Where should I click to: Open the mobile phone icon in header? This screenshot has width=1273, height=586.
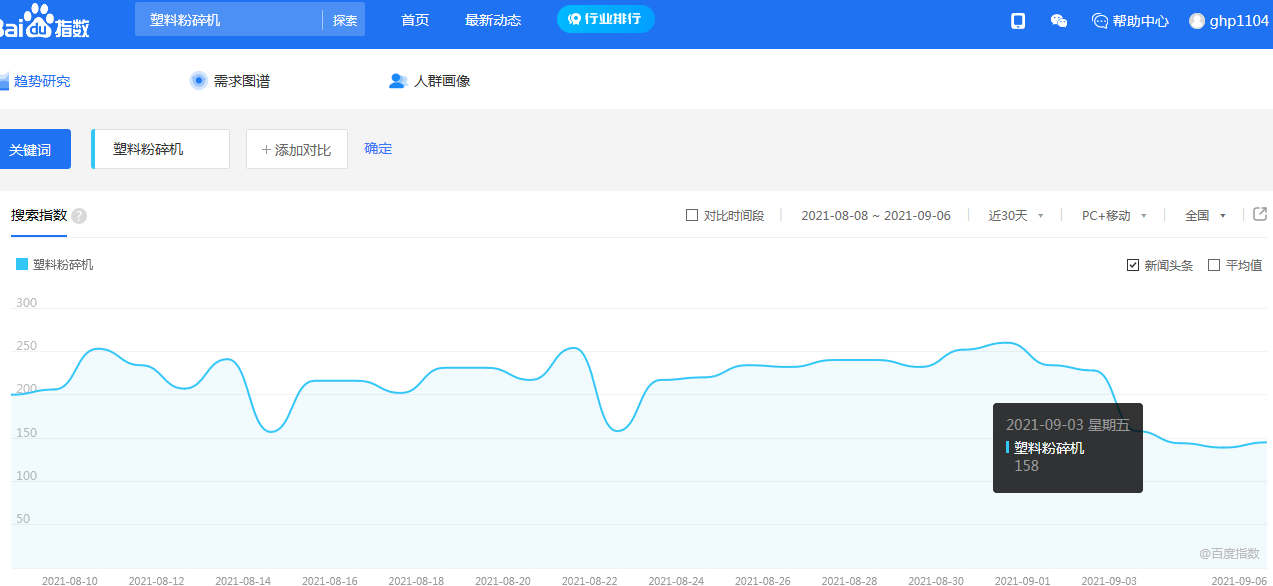click(1018, 21)
